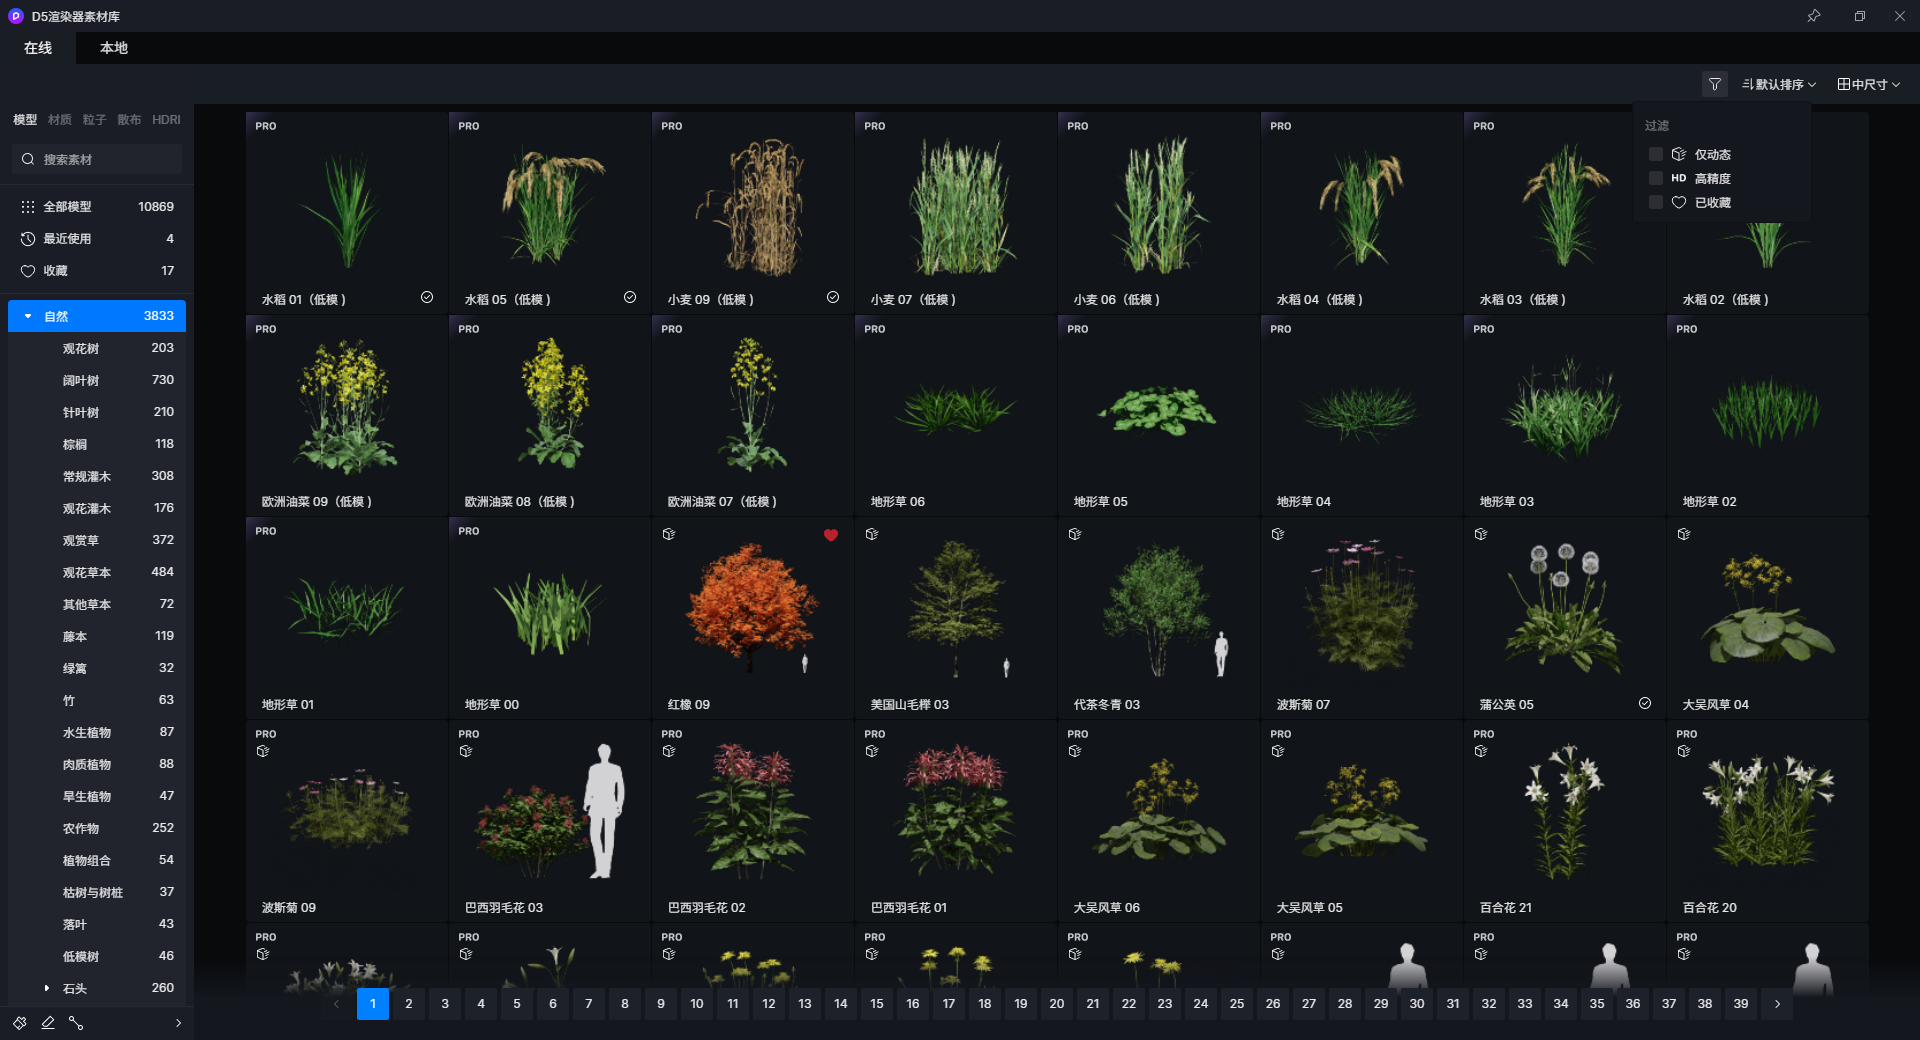Click the dynamic cube icon on 波斯菊 07
This screenshot has width=1920, height=1040.
click(1278, 534)
